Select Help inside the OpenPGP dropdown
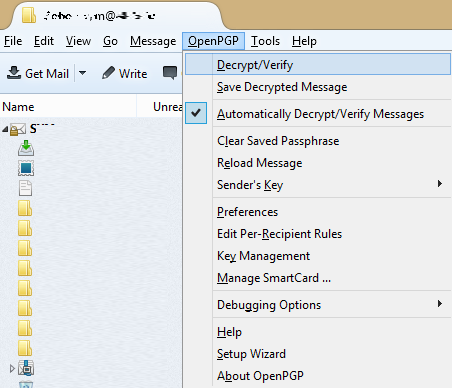This screenshot has width=452, height=388. click(318, 332)
